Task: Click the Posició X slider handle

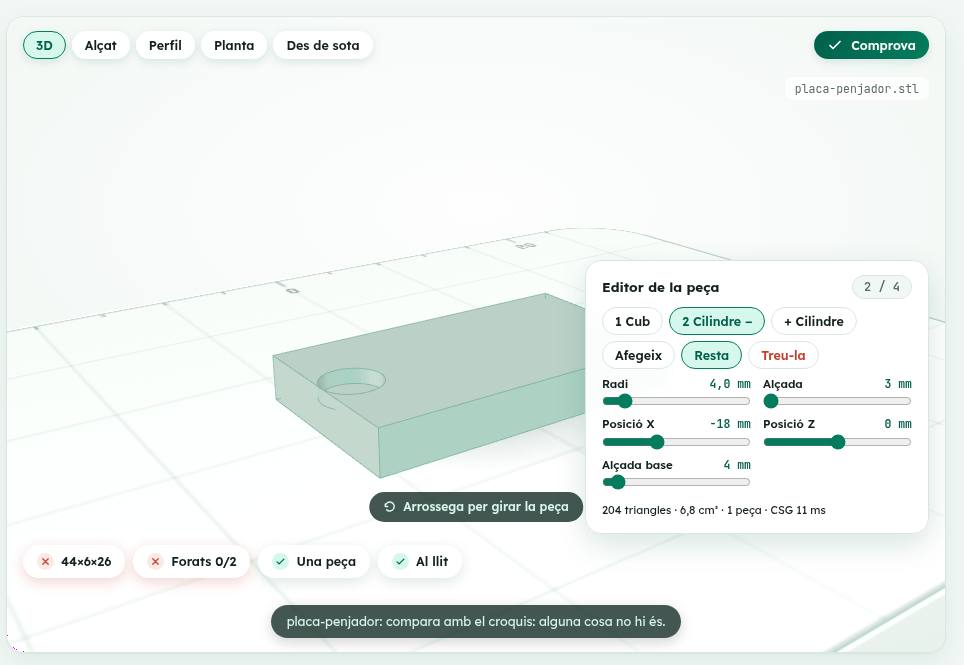Action: pos(657,442)
